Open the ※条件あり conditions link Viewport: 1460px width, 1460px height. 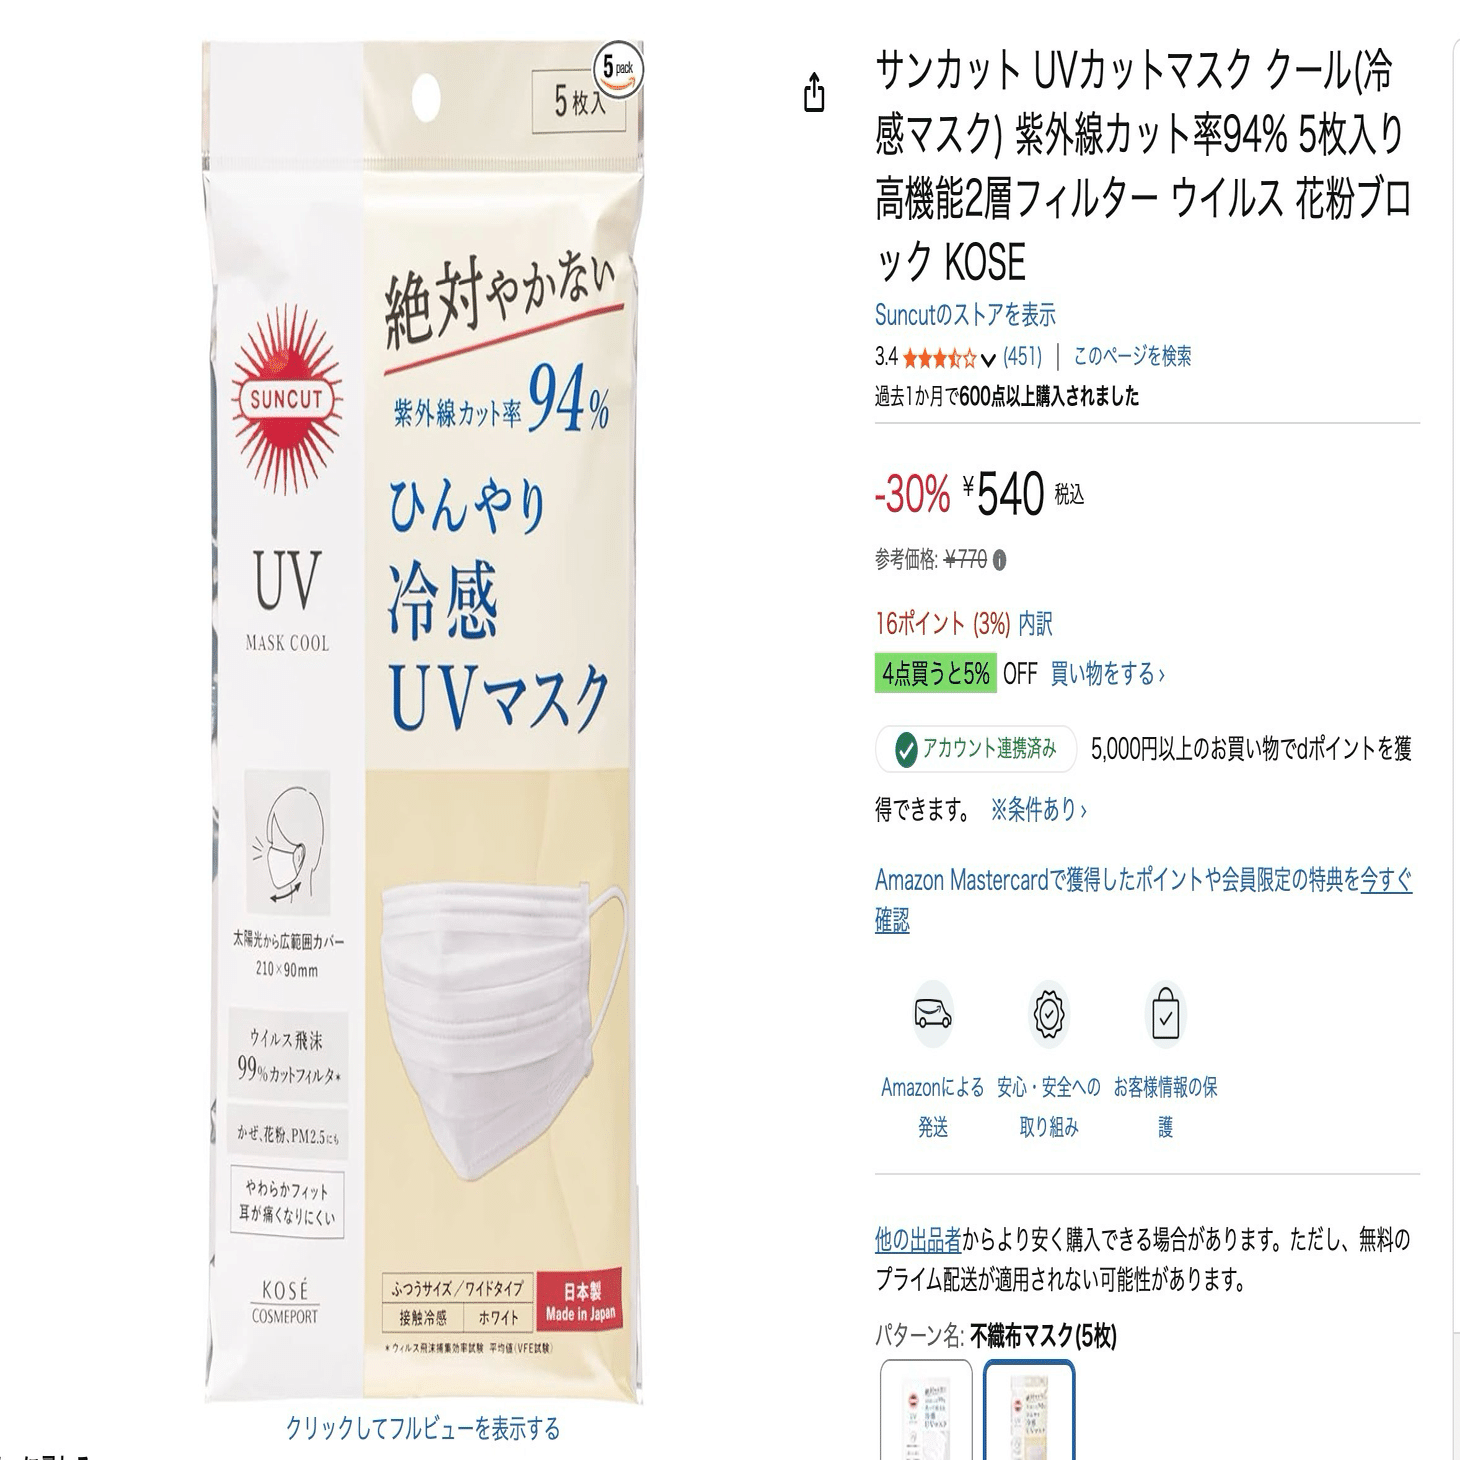point(1038,809)
